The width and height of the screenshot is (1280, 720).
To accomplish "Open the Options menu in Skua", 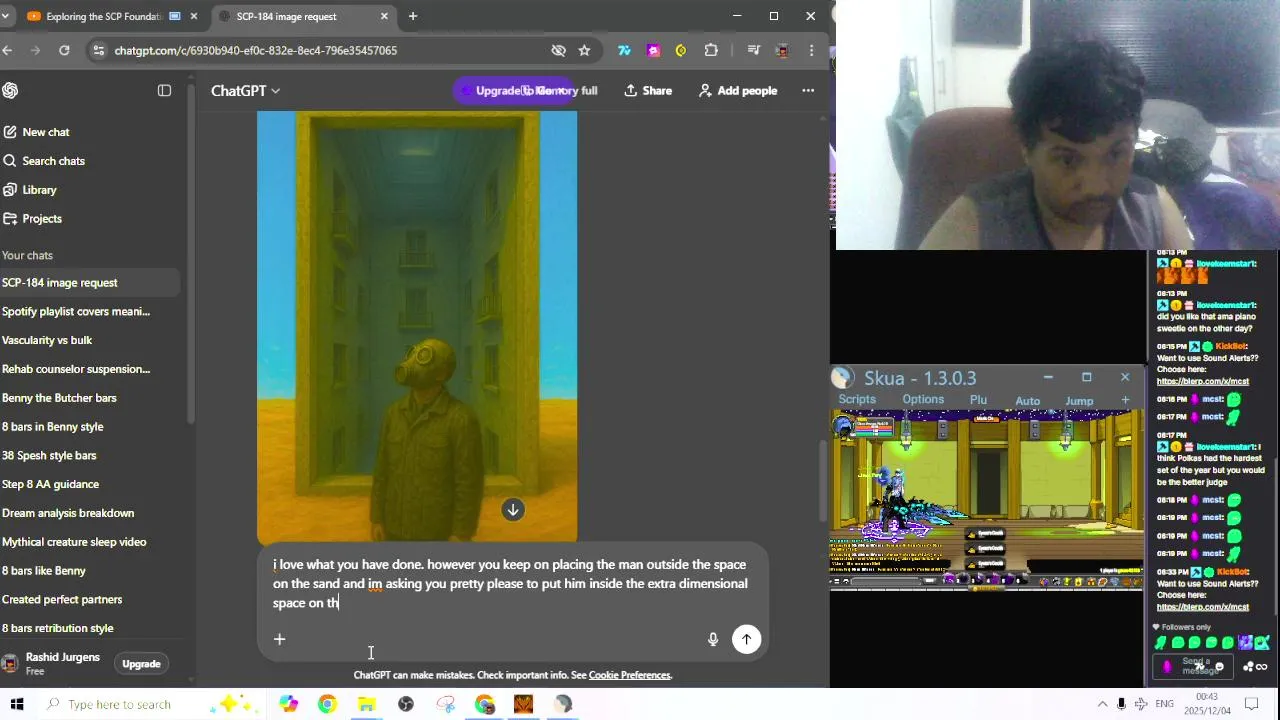I will coord(923,399).
